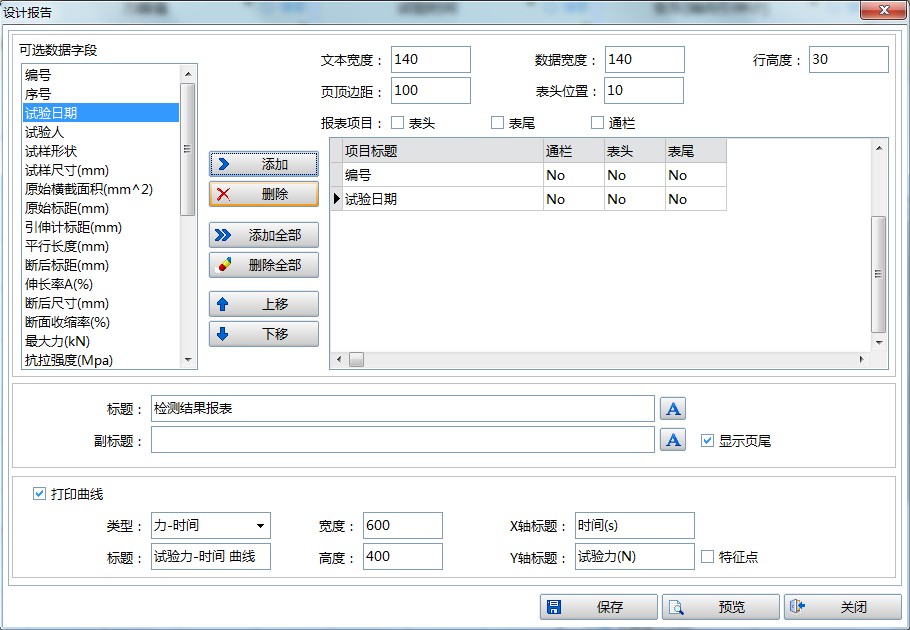Viewport: 910px width, 630px height.
Task: Click the 标题 input showing 检测结果报表
Action: (x=400, y=407)
